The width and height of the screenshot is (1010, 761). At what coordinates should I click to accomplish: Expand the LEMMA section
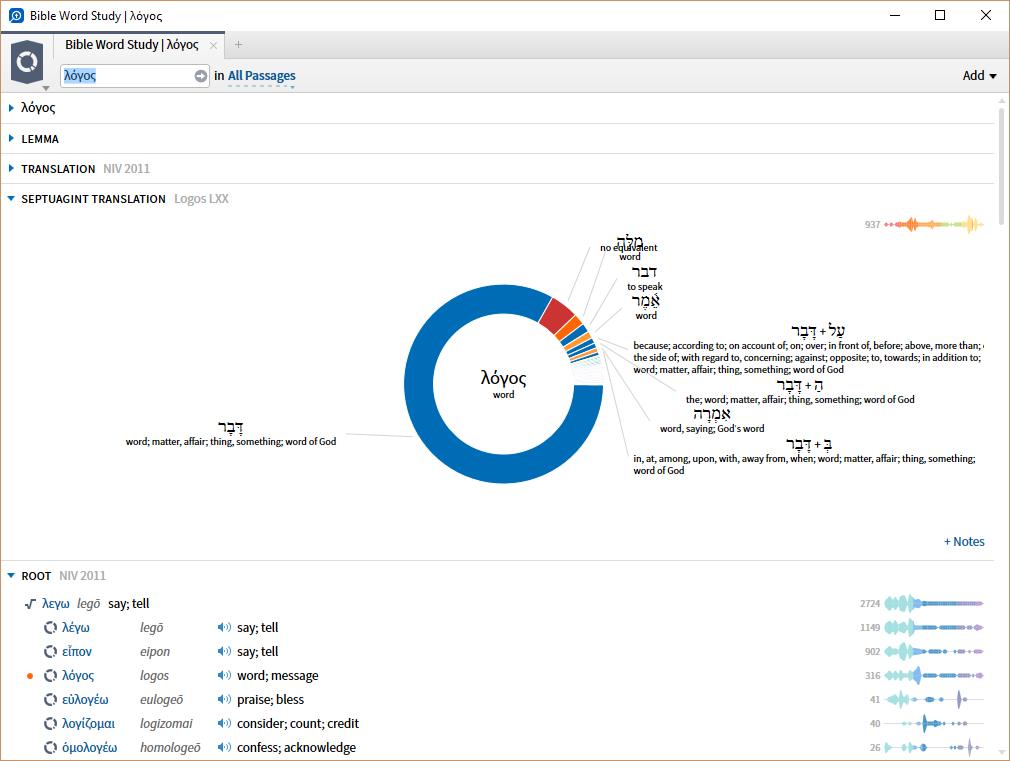(x=11, y=138)
